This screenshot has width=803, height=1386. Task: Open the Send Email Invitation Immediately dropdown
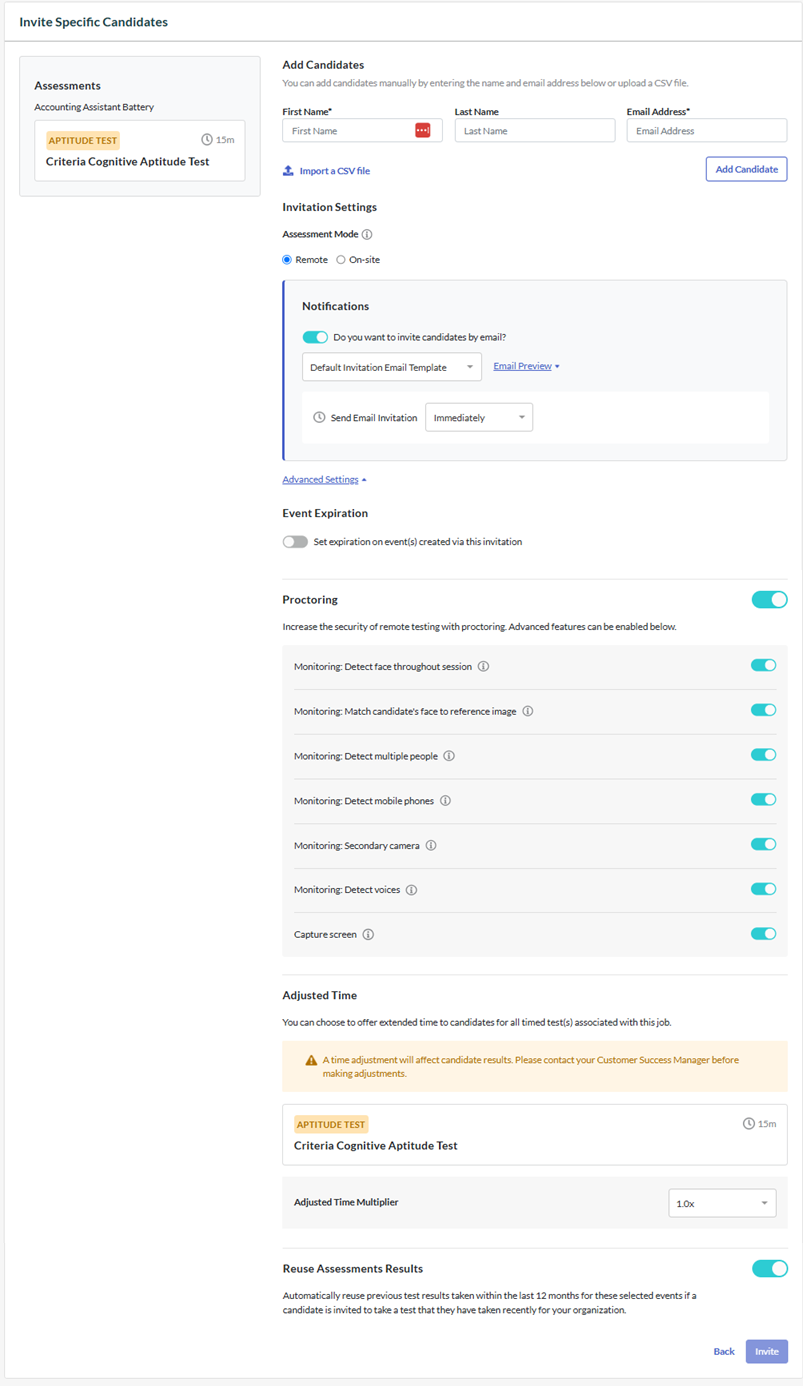click(479, 418)
